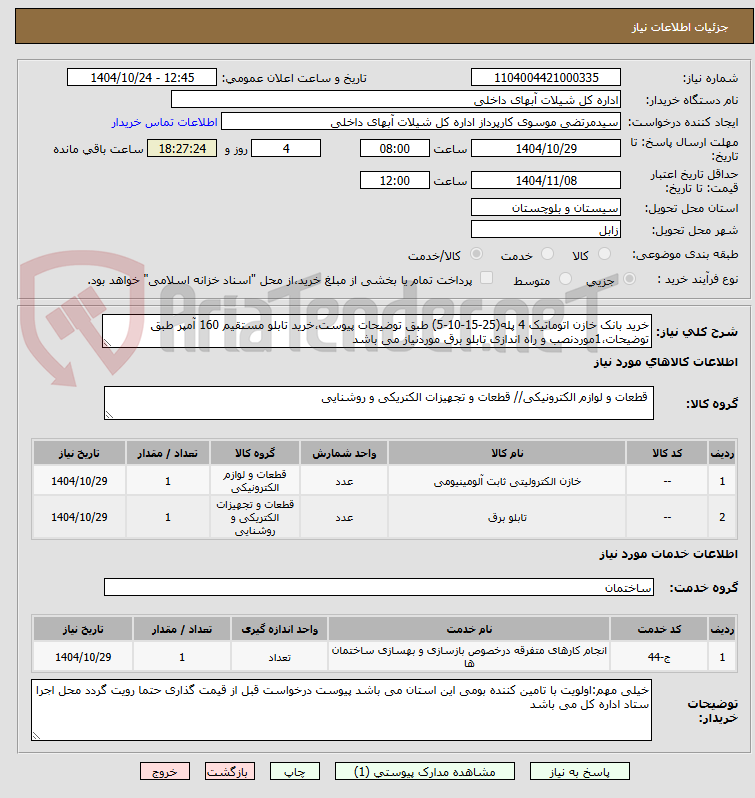755x798 pixels.
Task: Click the cell خازن الکترولیتی ثابت آلومینیومی
Action: 507,481
